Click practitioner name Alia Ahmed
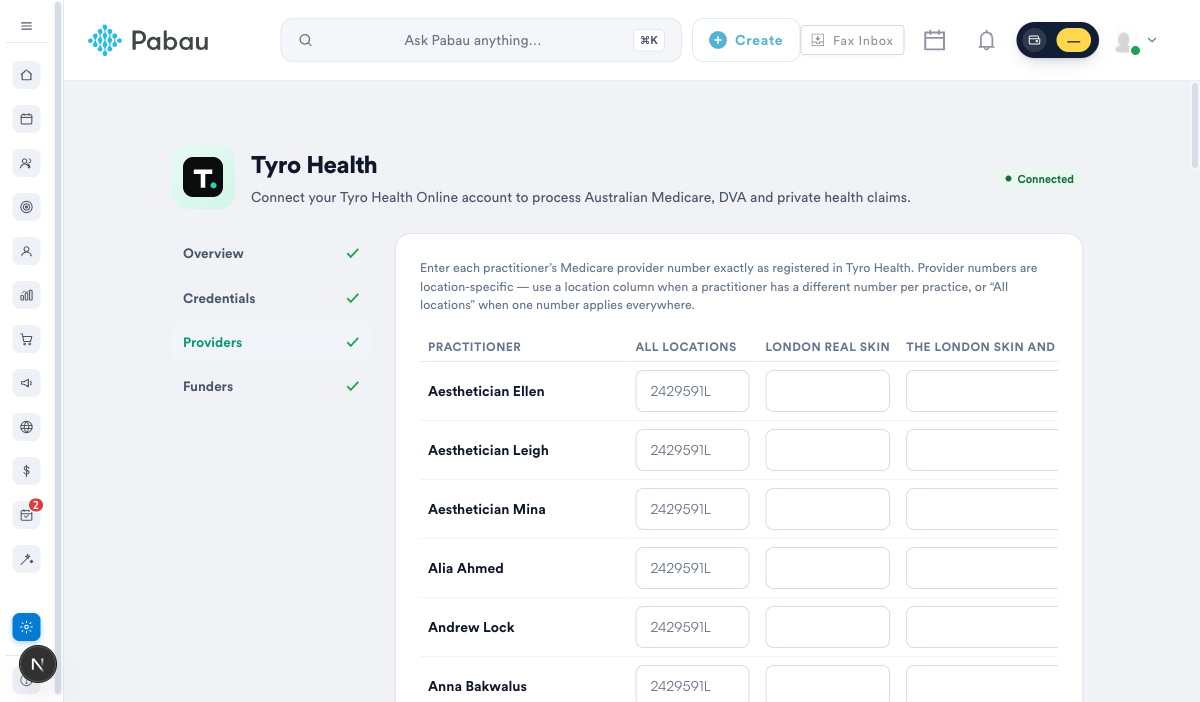The height and width of the screenshot is (702, 1200). [x=466, y=568]
